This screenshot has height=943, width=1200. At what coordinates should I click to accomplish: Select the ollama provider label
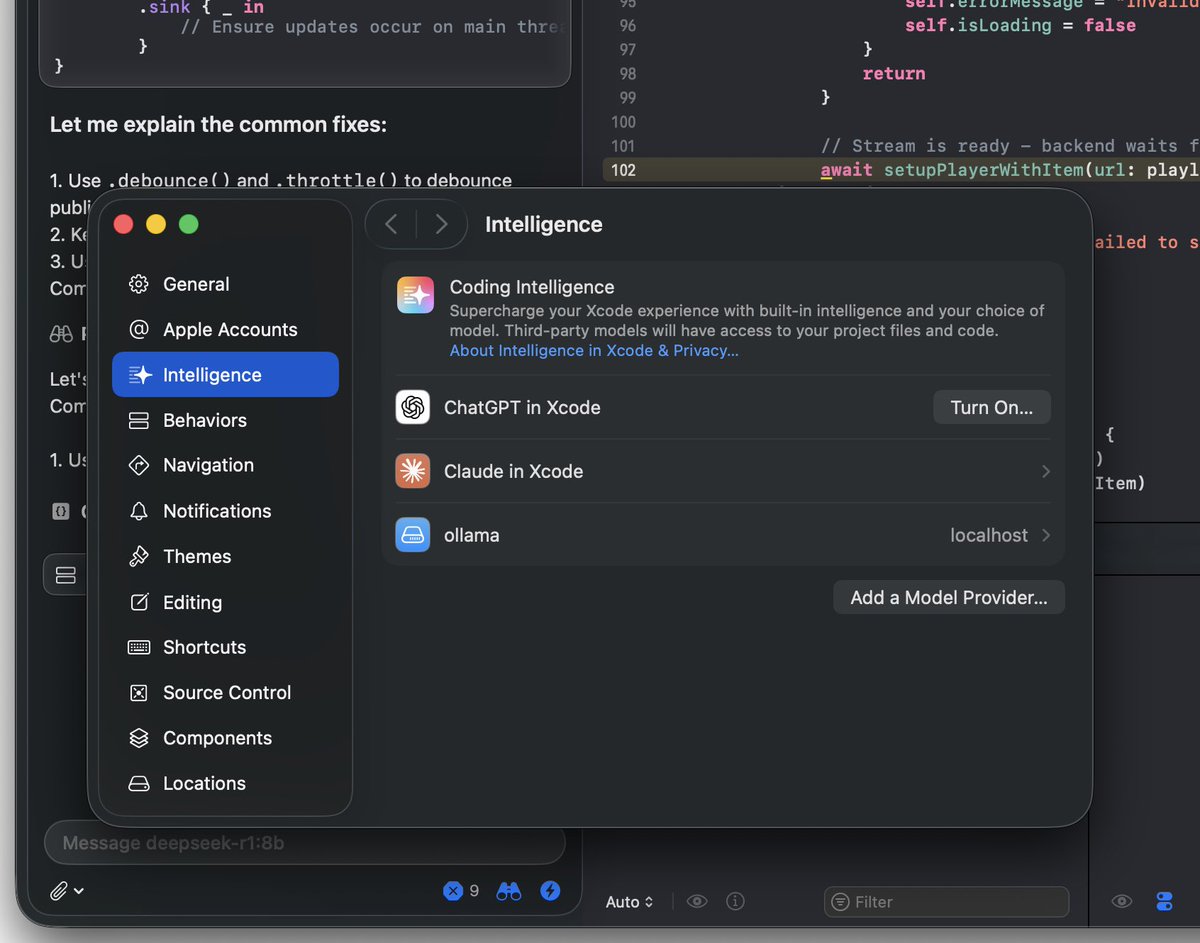click(x=471, y=536)
